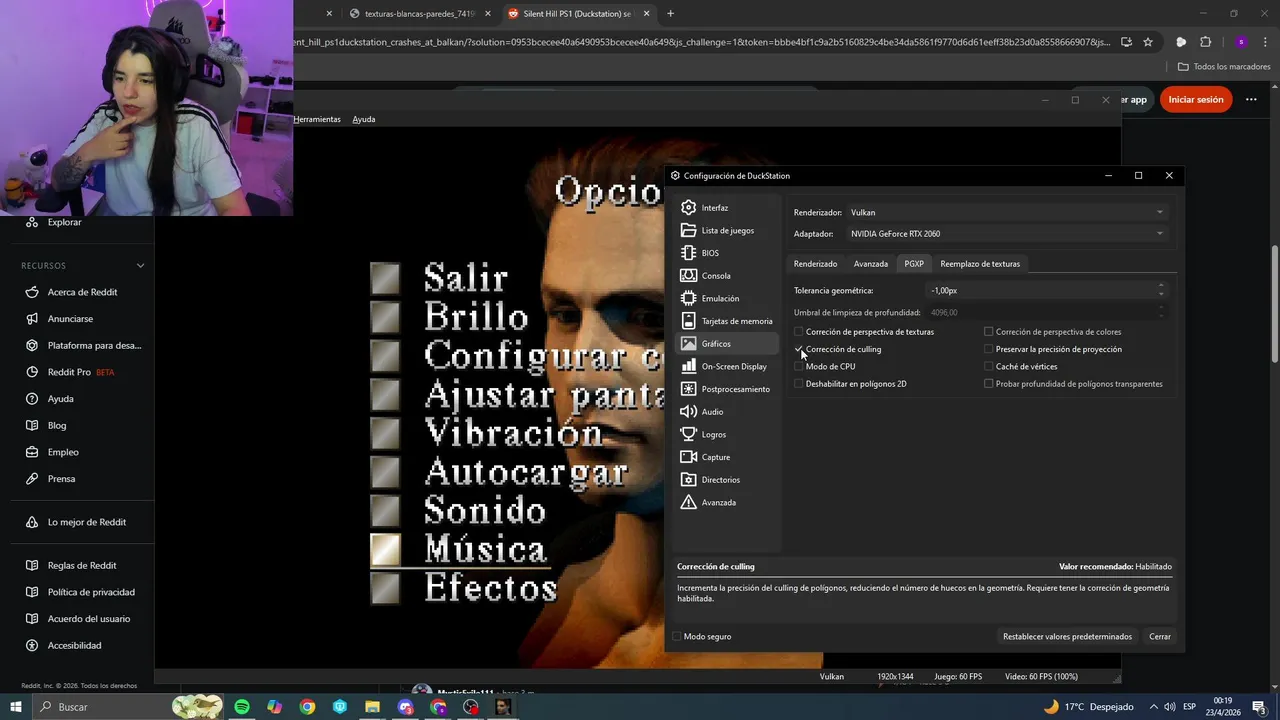This screenshot has height=720, width=1280.
Task: Open Audio settings page
Action: (x=727, y=412)
